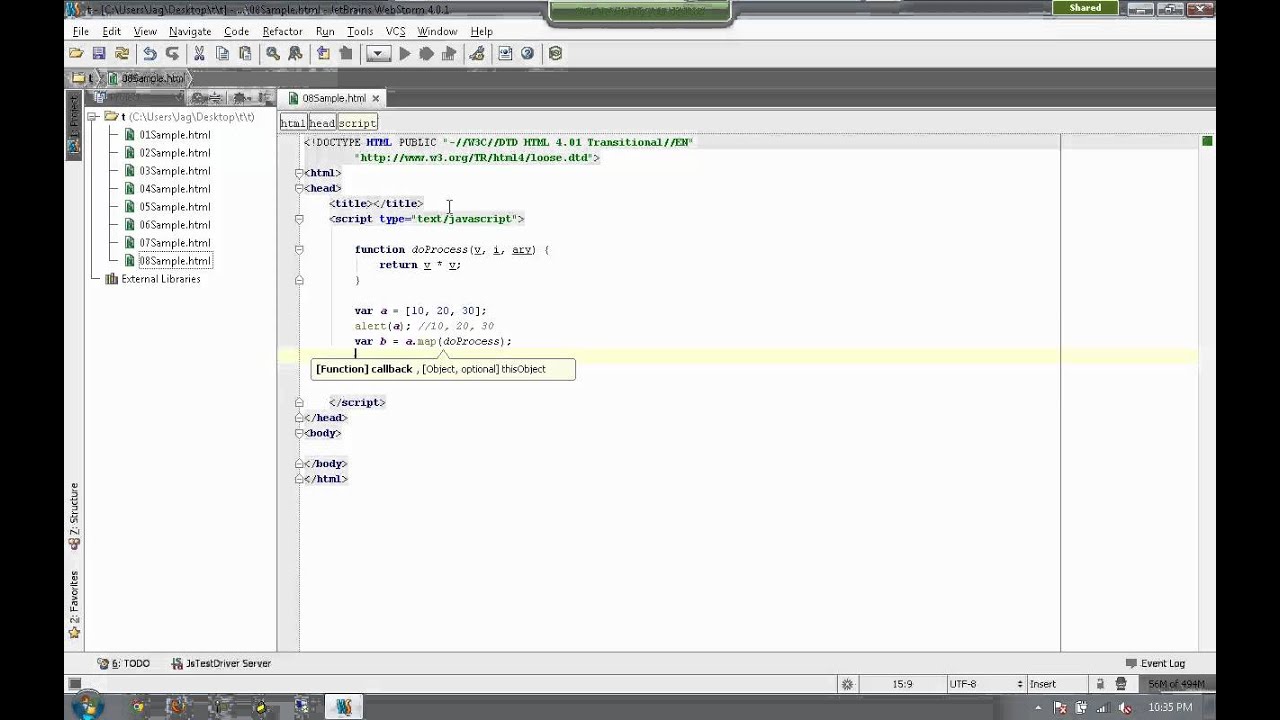Click the head breadcrumb tag
This screenshot has height=720, width=1280.
(322, 123)
